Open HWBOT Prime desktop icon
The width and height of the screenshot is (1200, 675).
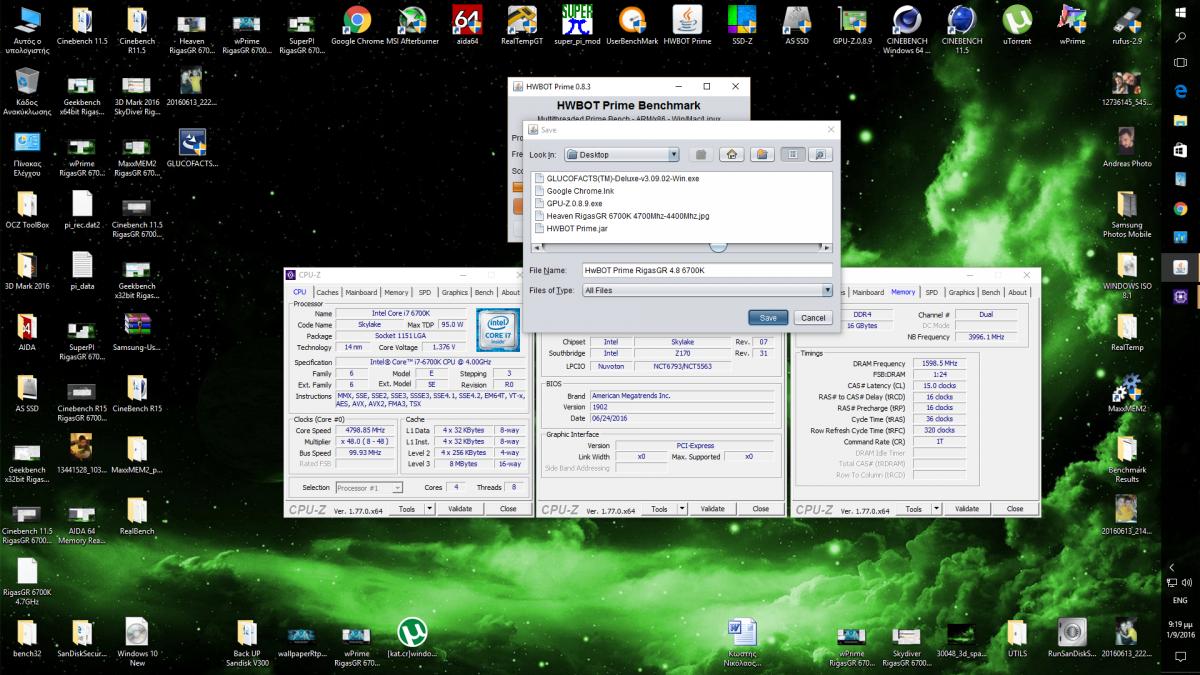tap(687, 25)
